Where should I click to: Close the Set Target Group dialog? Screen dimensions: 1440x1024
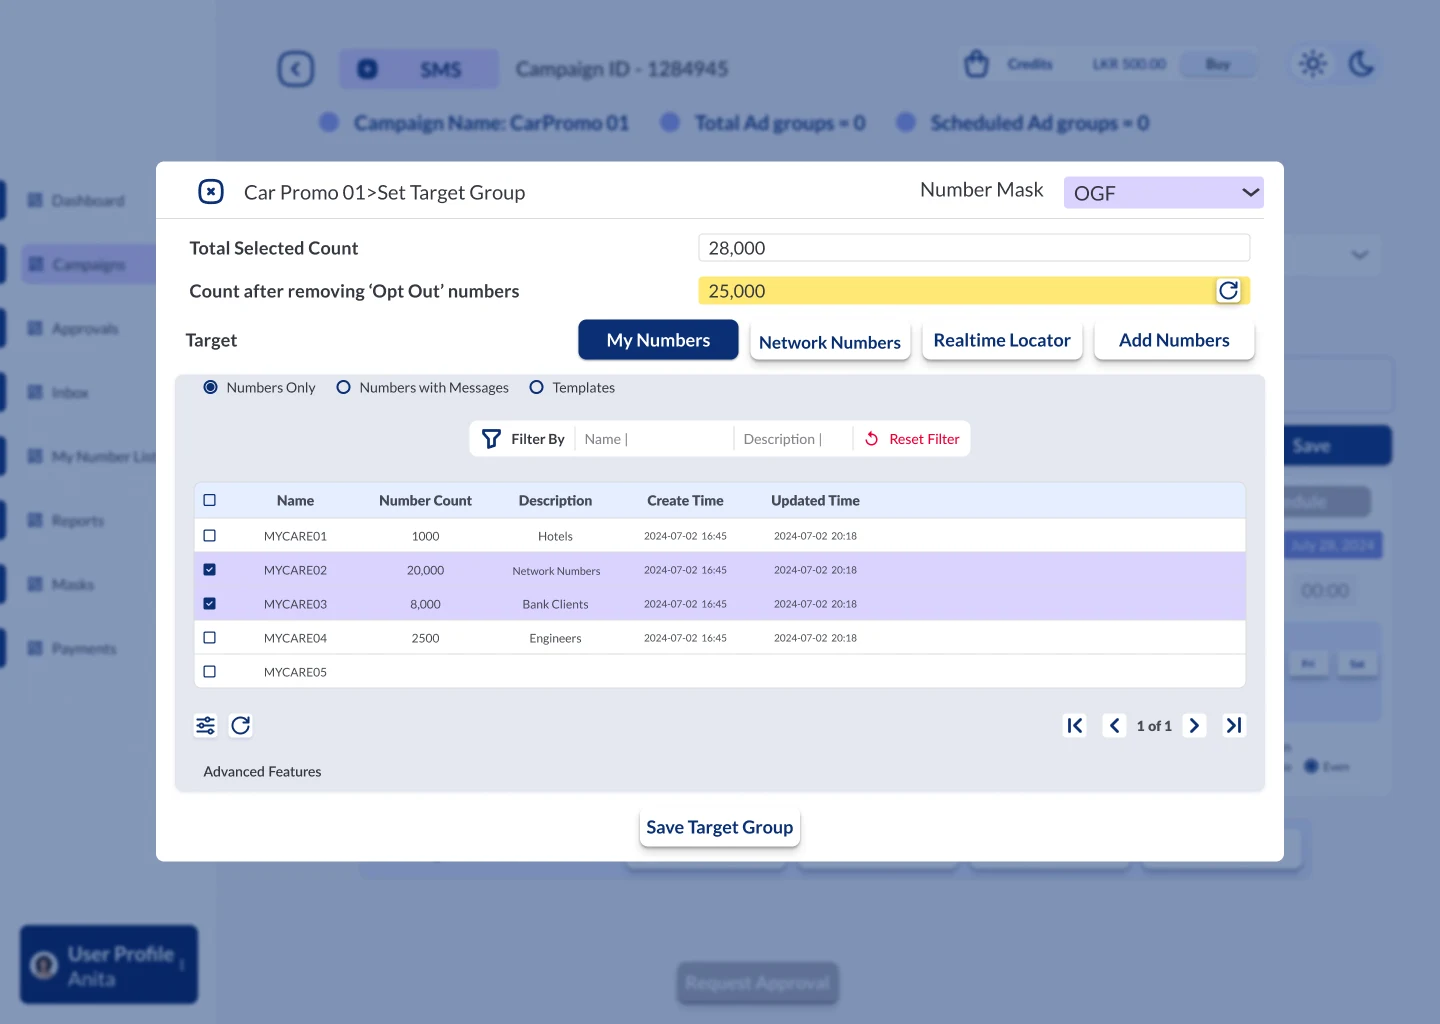[211, 191]
